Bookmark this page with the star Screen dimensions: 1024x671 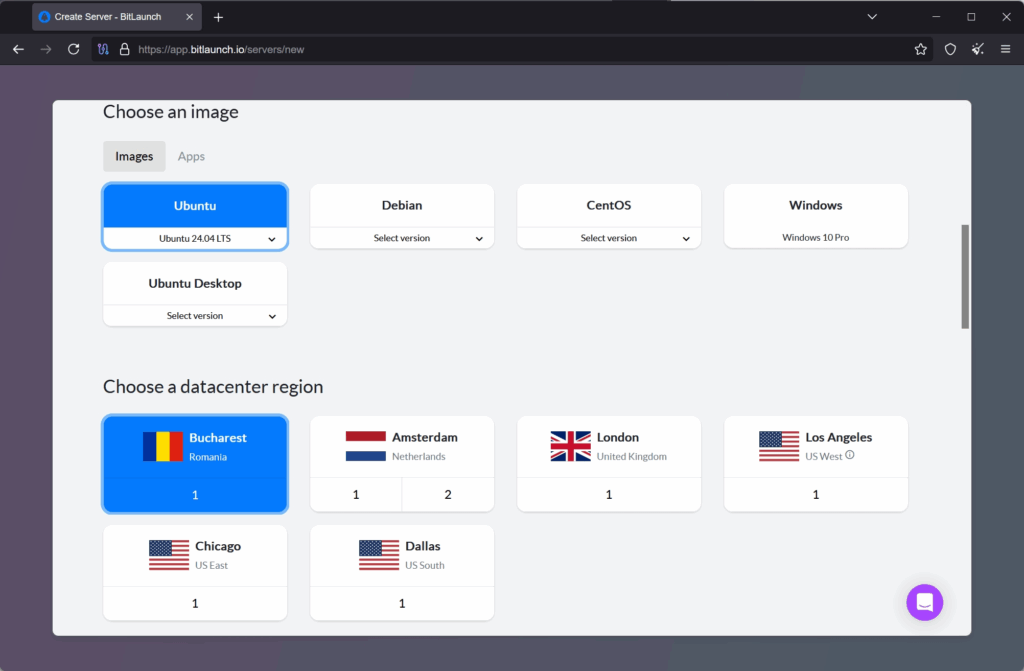[921, 49]
